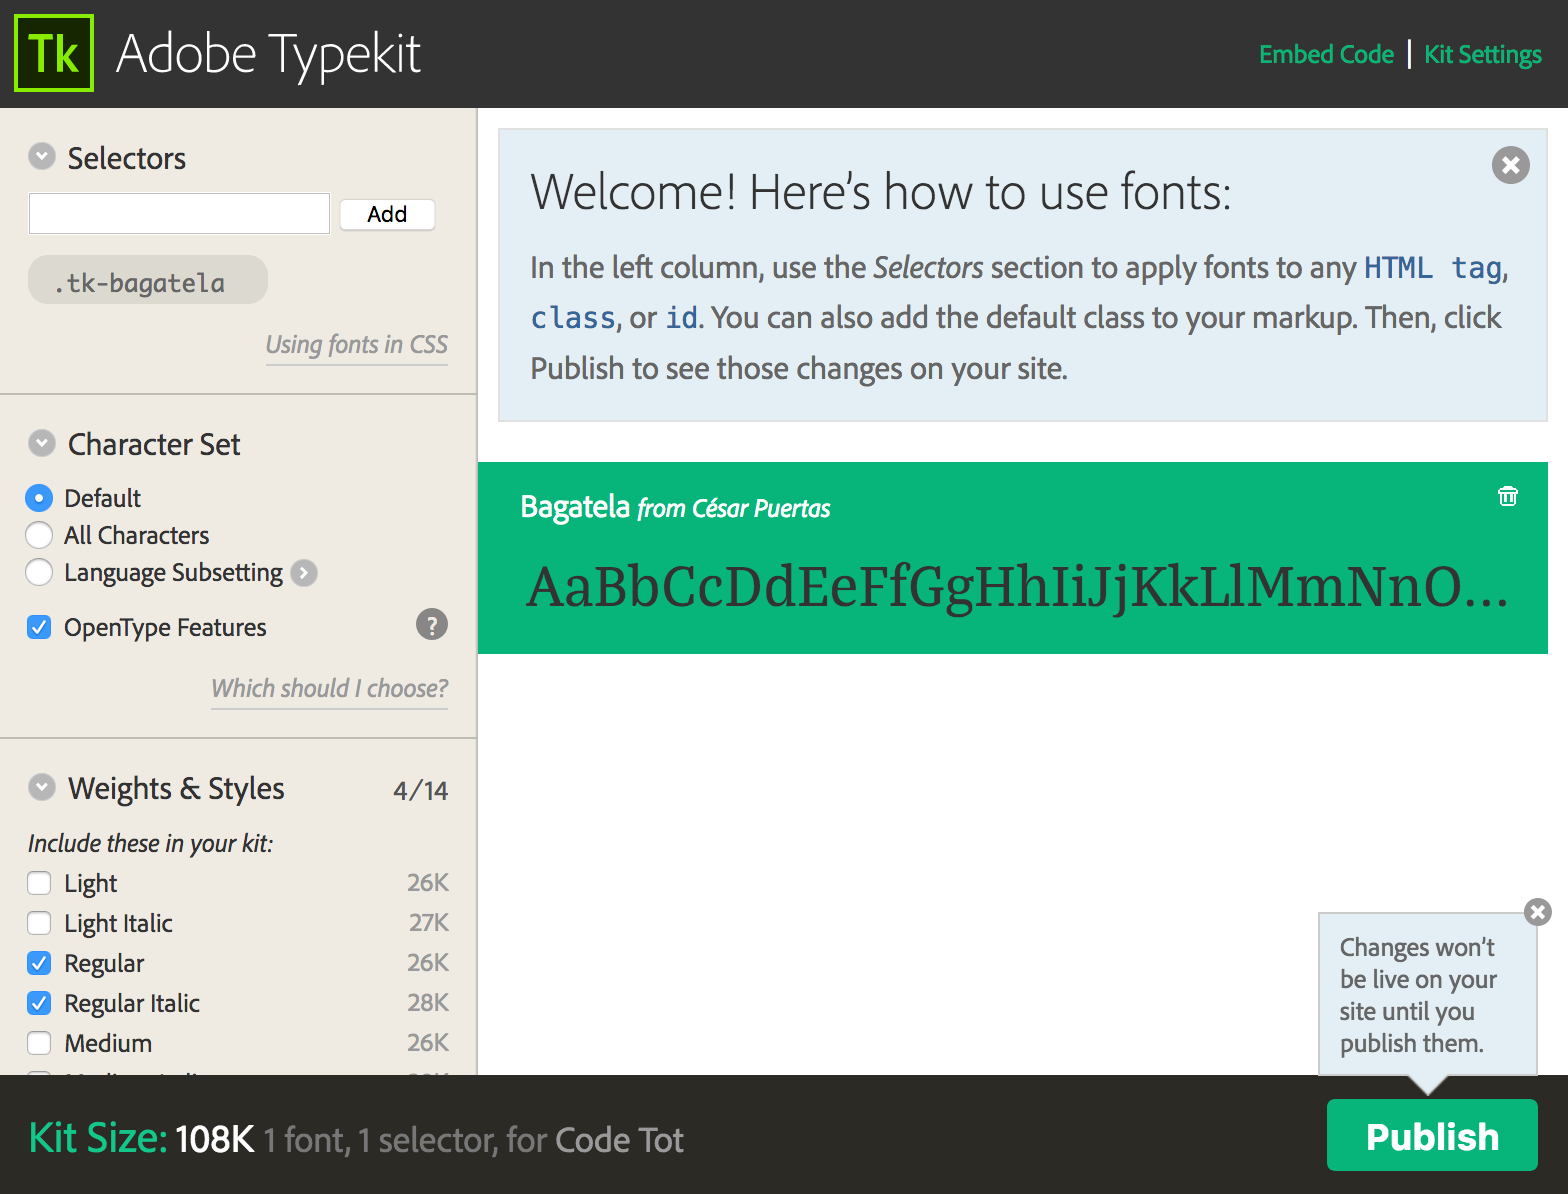Click the Adobe Typekit title

click(268, 54)
